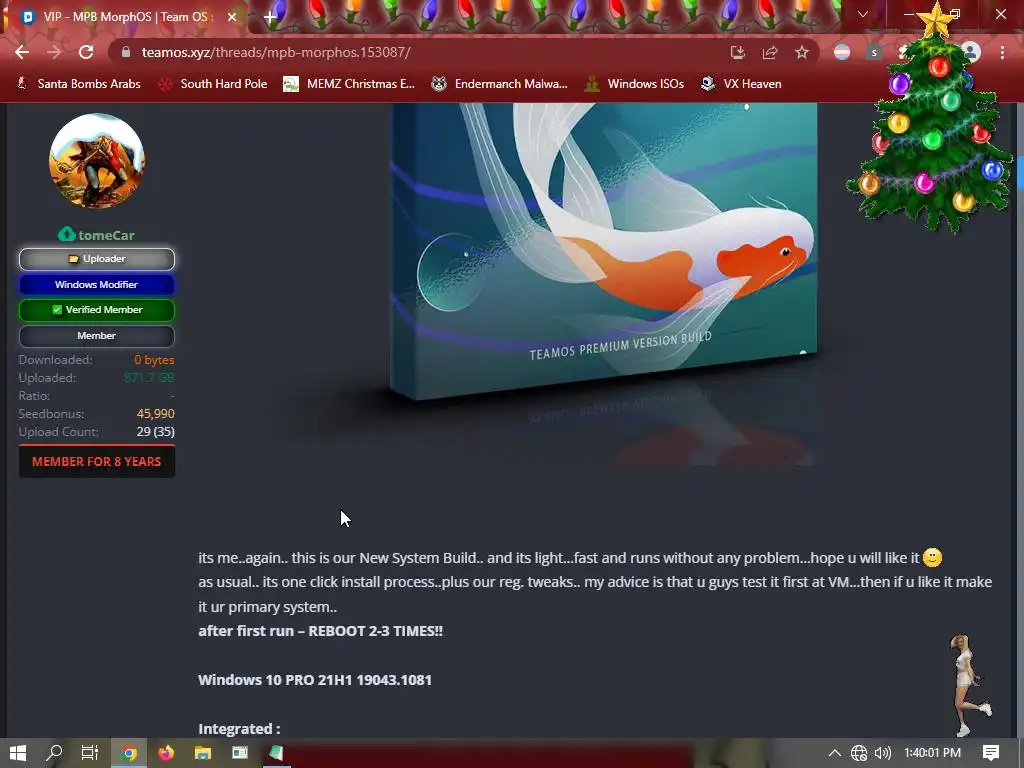Click the address bar URL field
Image resolution: width=1024 pixels, height=768 pixels.
(x=418, y=52)
